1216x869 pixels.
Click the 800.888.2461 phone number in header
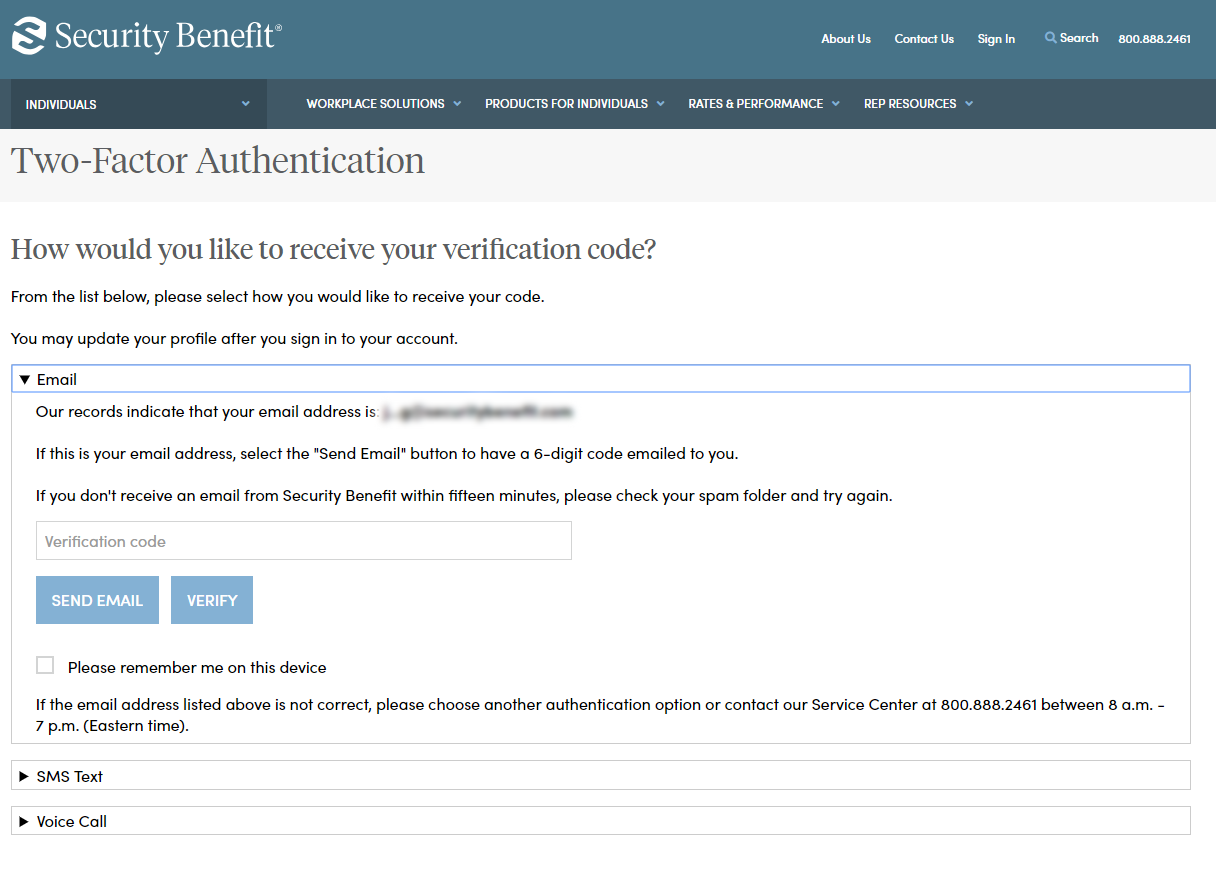pos(1154,39)
